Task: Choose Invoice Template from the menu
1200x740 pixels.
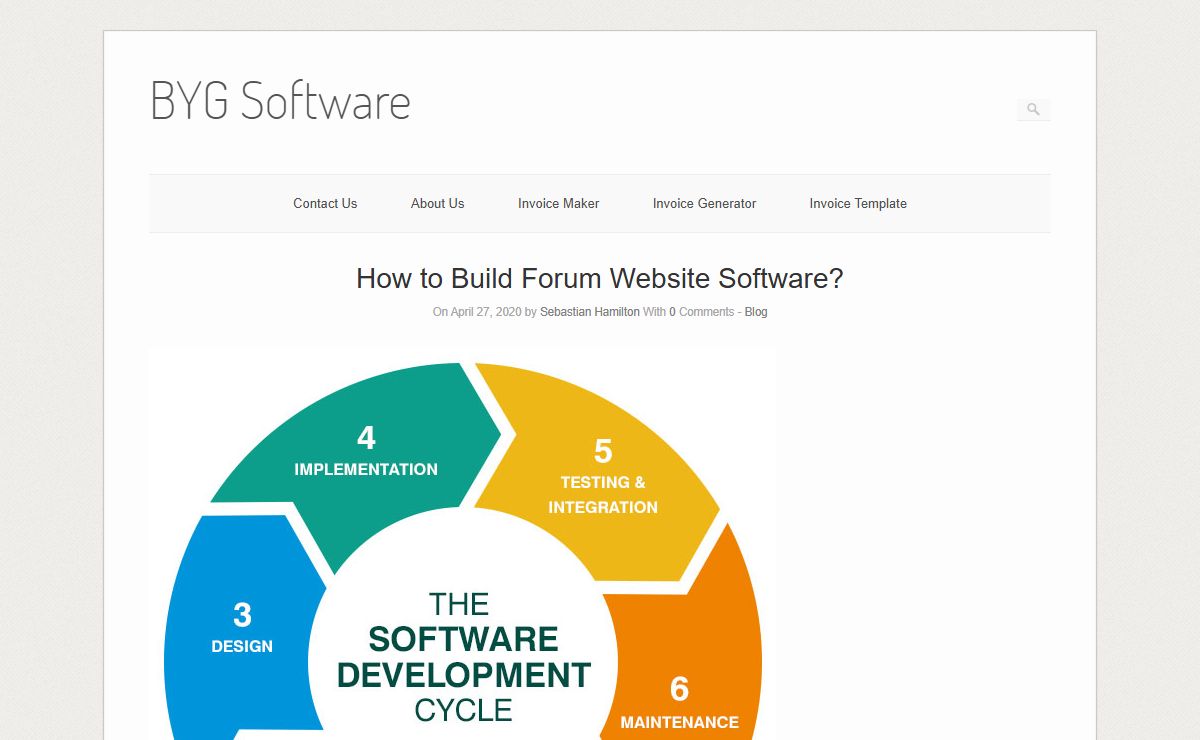Action: coord(858,203)
